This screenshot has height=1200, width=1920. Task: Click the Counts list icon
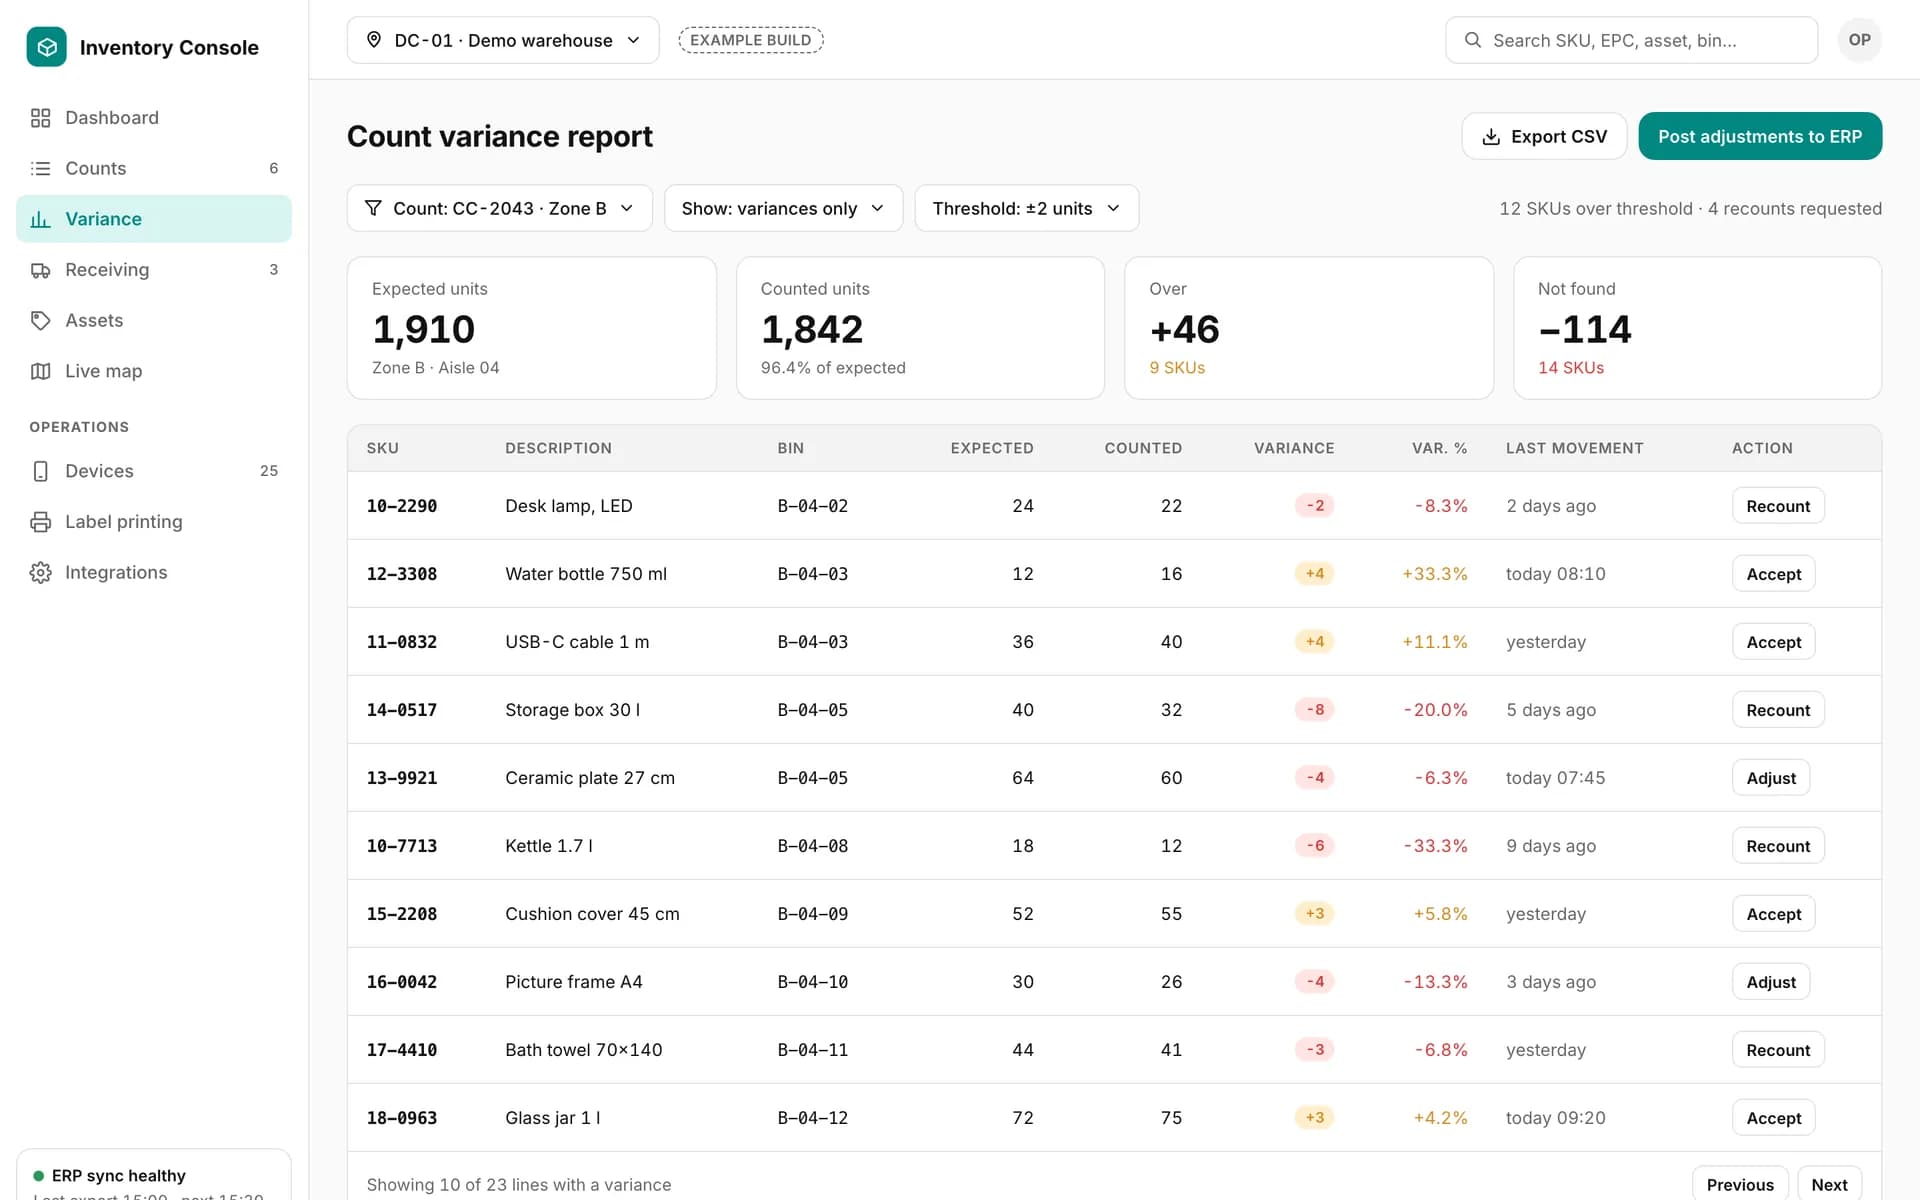40,169
